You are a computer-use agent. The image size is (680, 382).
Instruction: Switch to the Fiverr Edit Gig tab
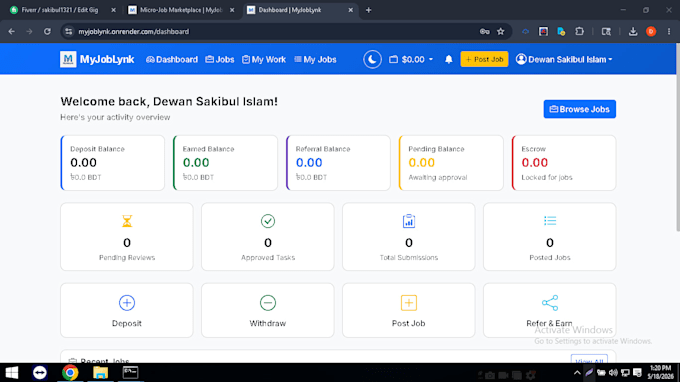coord(60,10)
